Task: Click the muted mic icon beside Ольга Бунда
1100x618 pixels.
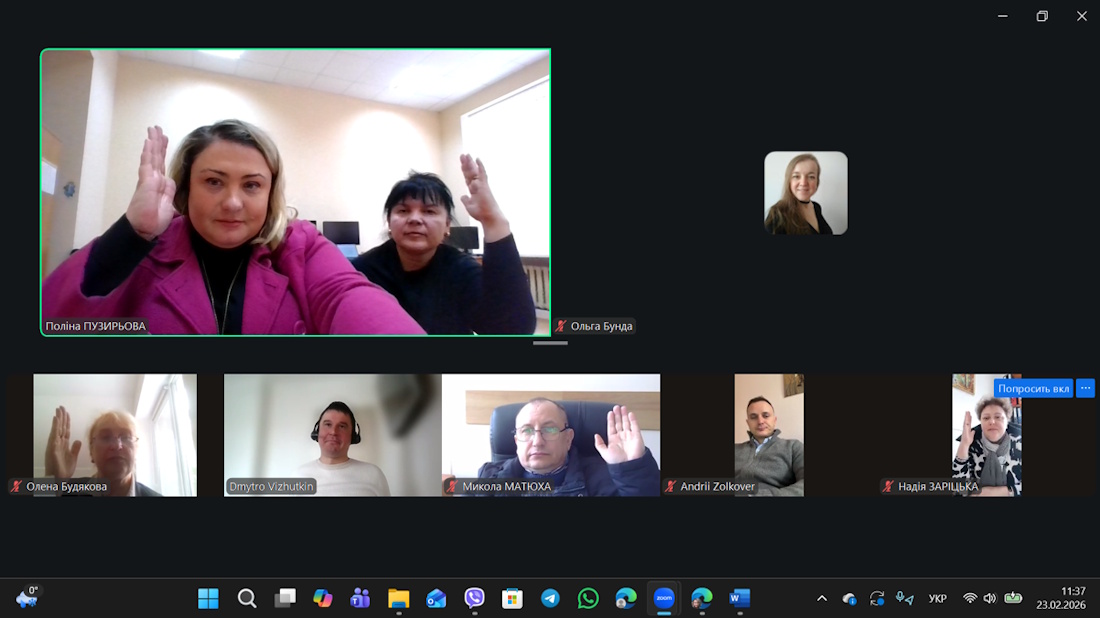Action: pos(562,326)
